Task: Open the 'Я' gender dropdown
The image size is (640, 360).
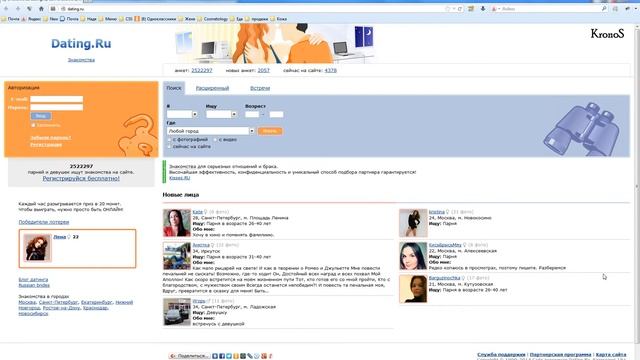Action: [182, 114]
